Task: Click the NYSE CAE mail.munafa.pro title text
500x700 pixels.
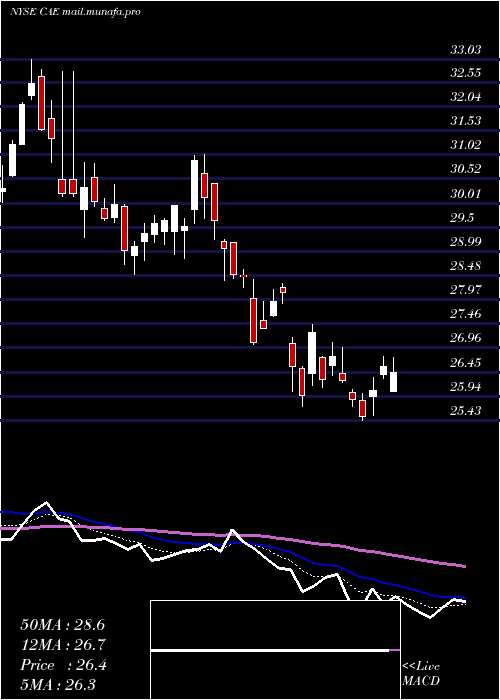Action: tap(75, 12)
